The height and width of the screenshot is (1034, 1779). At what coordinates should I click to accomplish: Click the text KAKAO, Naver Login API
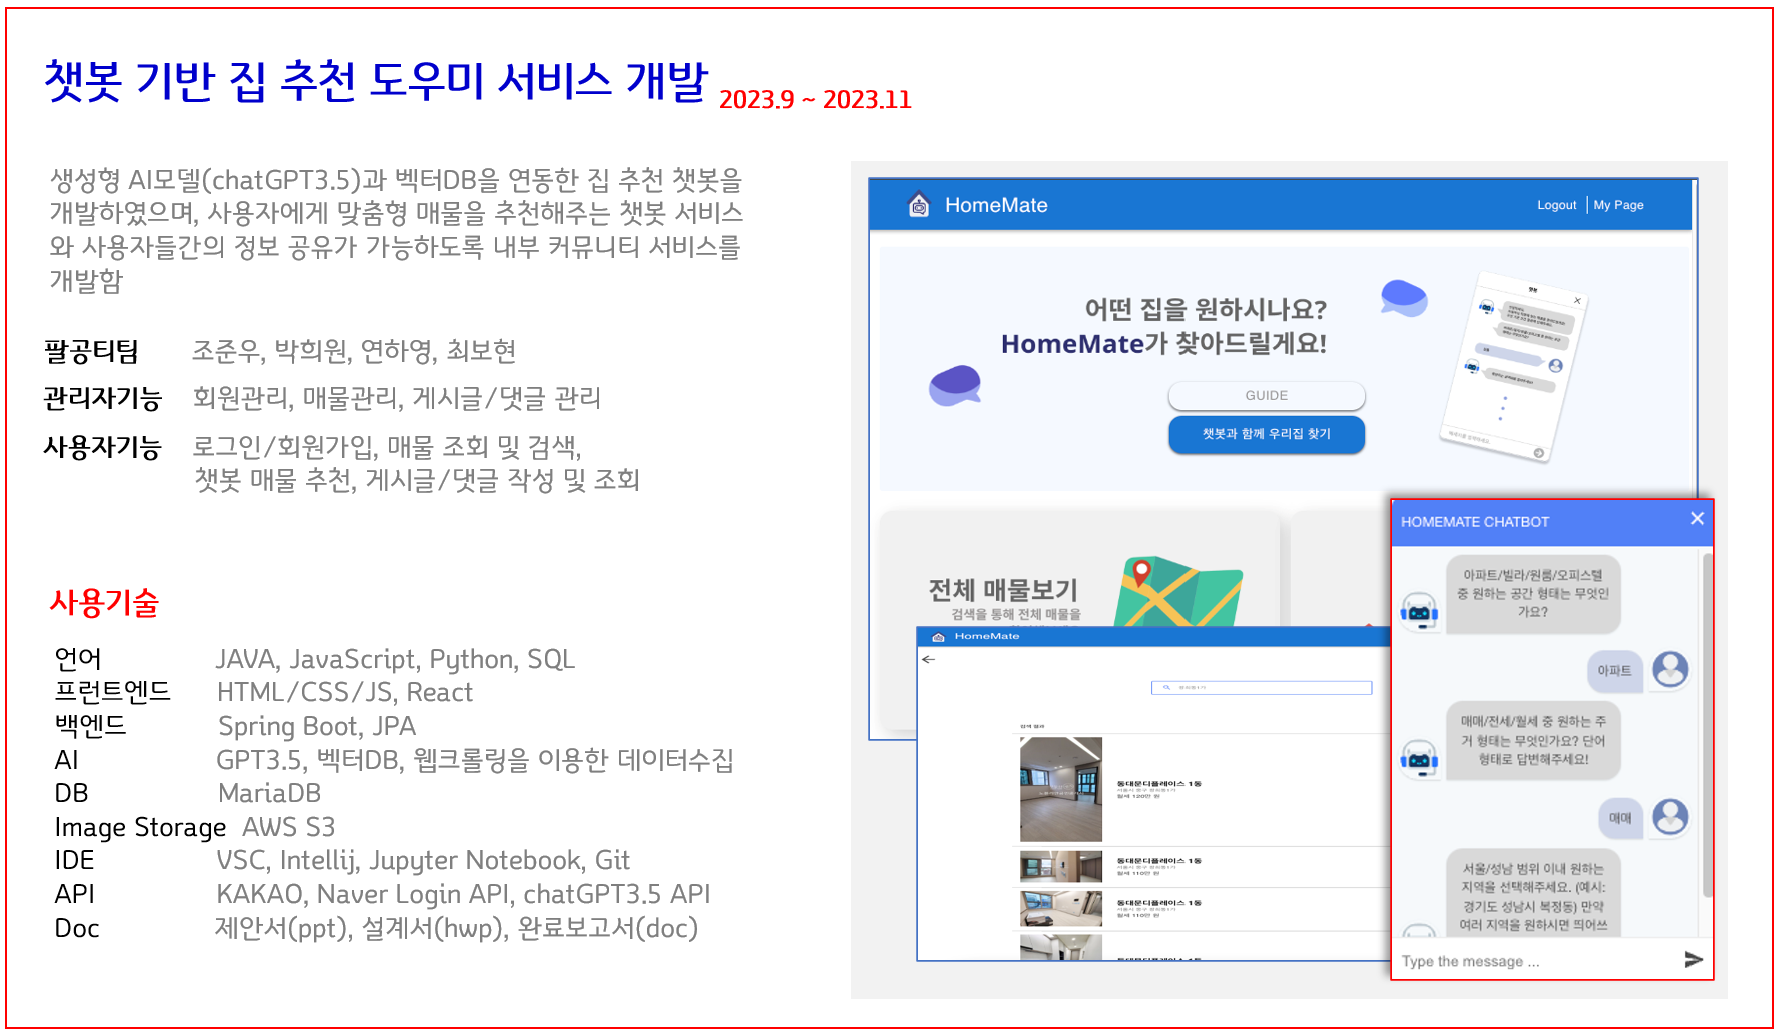[x=364, y=894]
